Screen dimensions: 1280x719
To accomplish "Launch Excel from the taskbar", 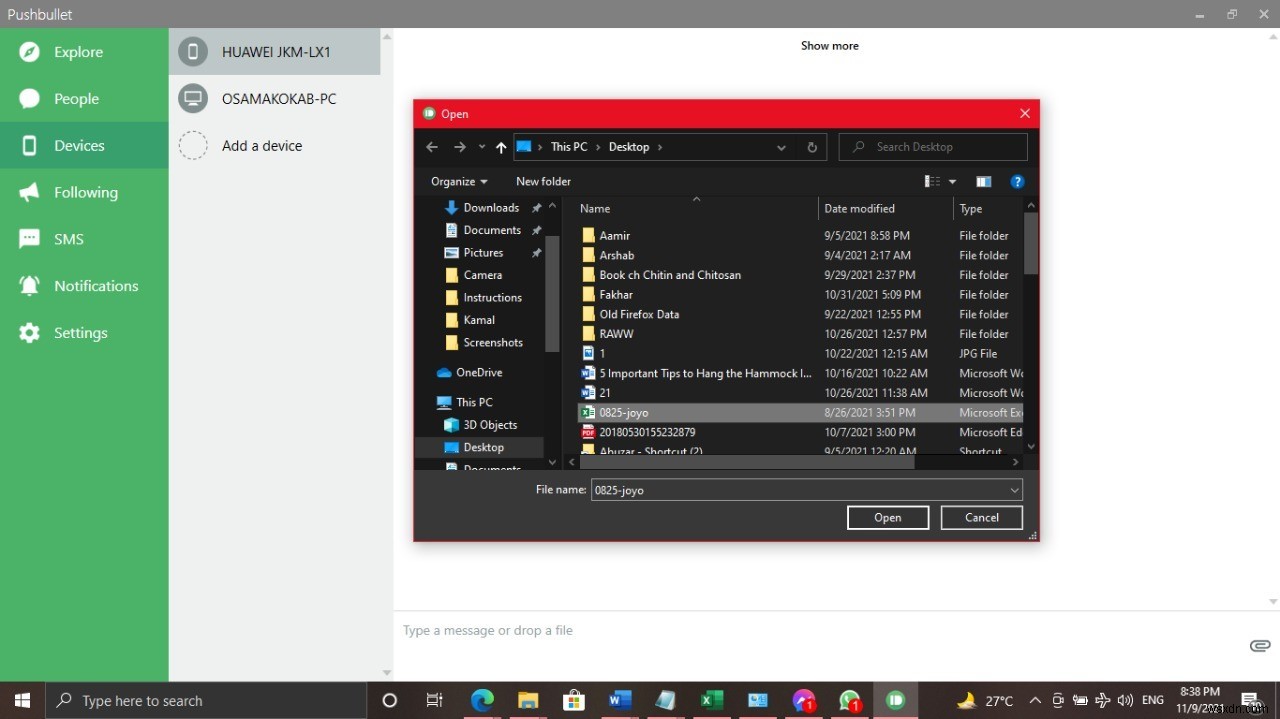I will pyautogui.click(x=711, y=700).
